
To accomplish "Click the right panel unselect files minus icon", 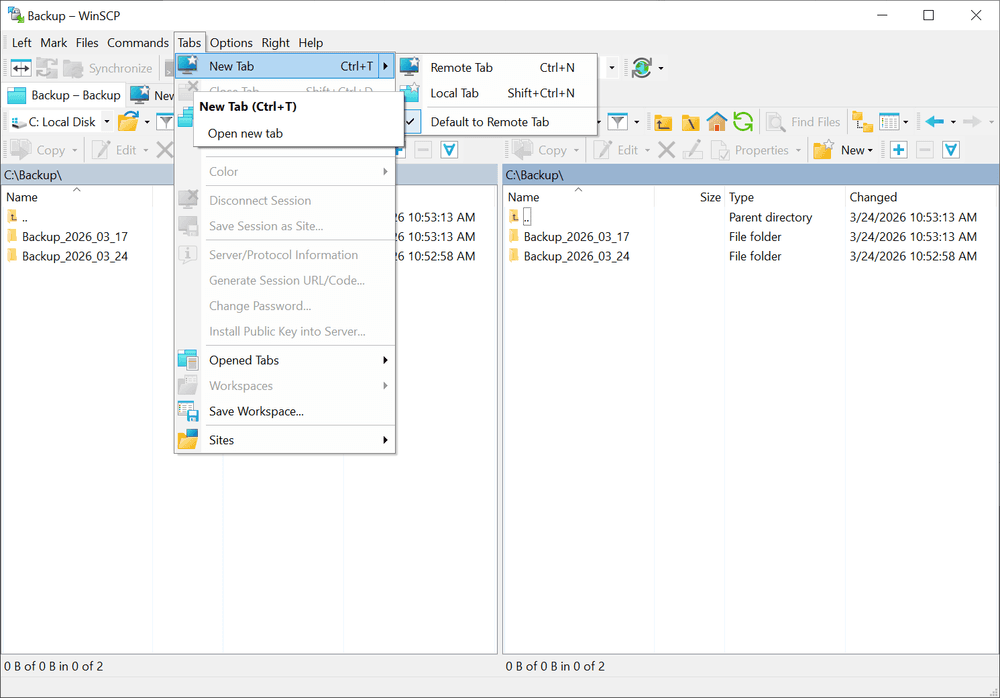I will coord(925,150).
